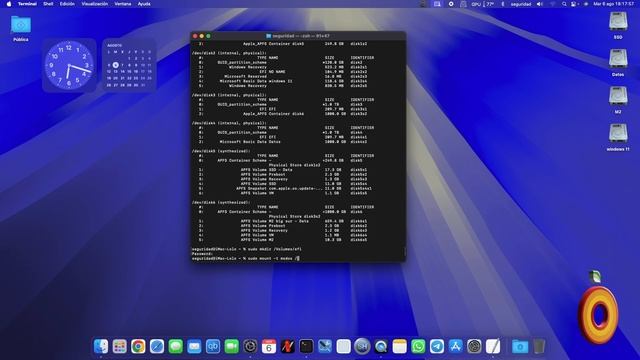Open Mail app in the Dock

point(194,347)
